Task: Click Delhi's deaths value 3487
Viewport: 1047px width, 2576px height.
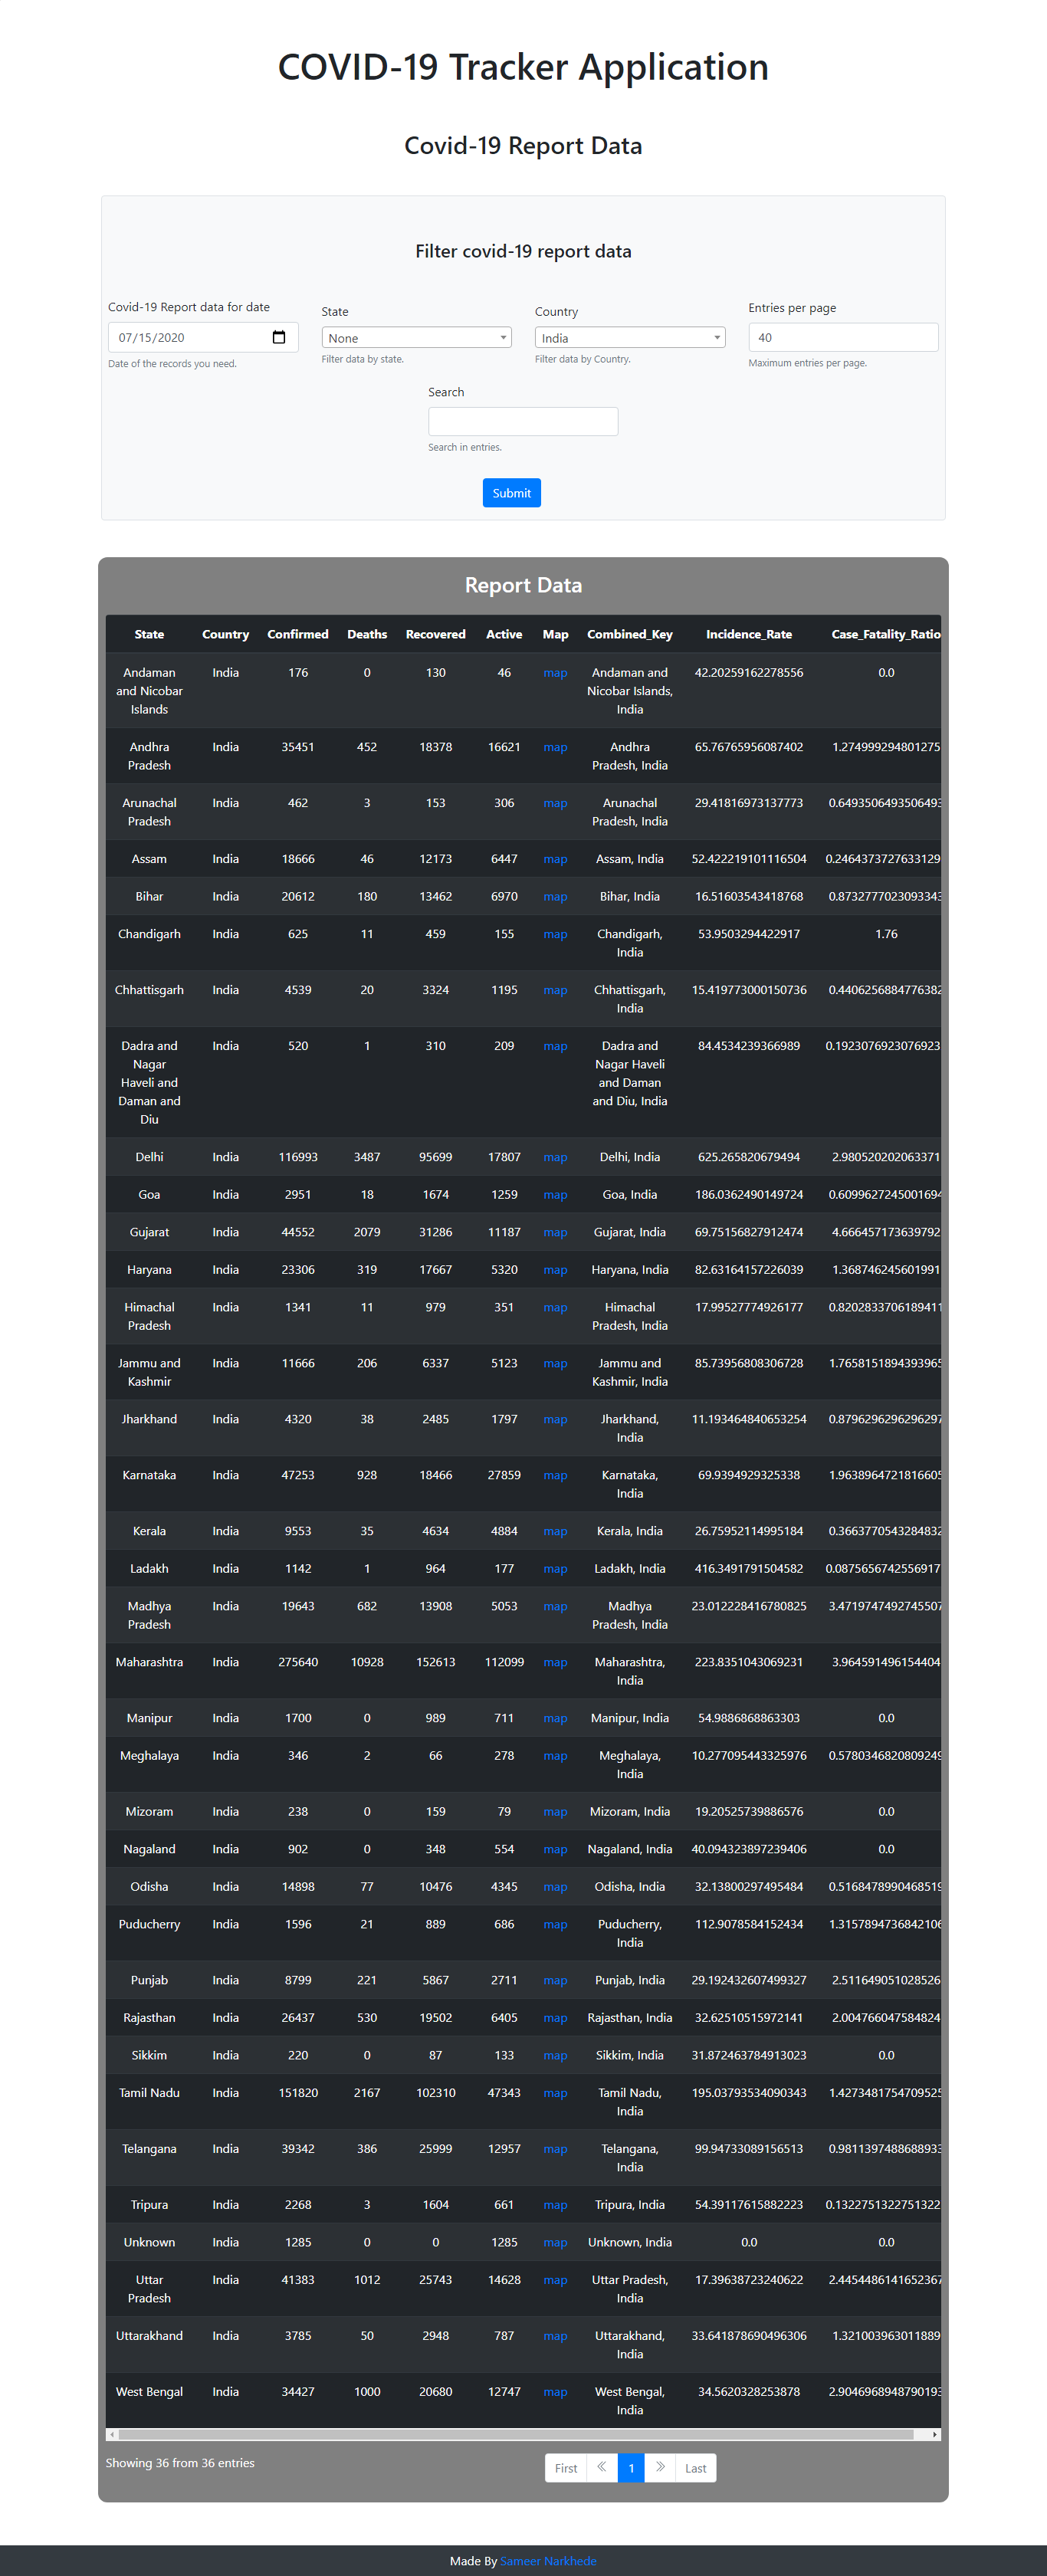Action: 367,1157
